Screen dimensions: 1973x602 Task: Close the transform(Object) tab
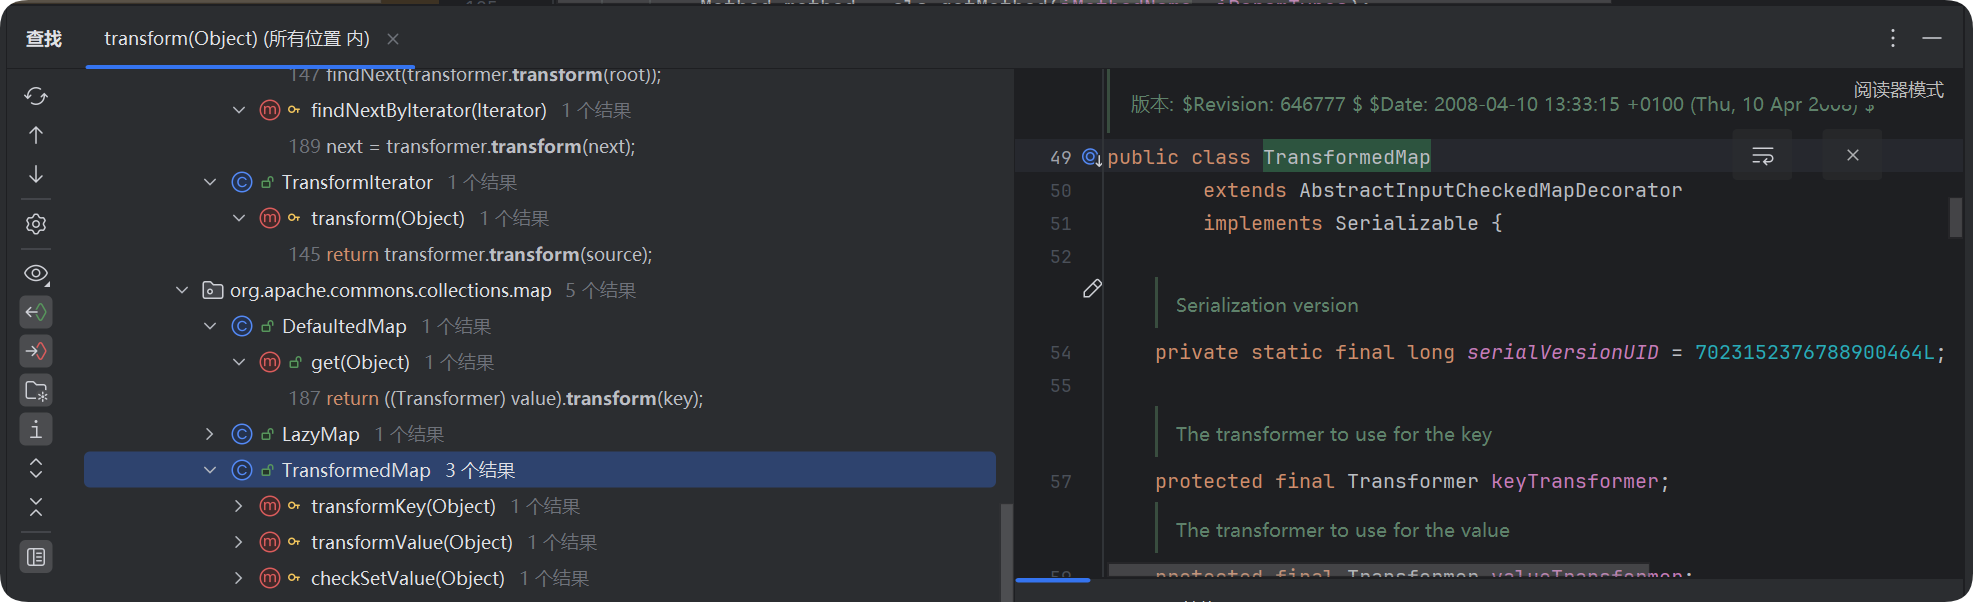tap(393, 39)
